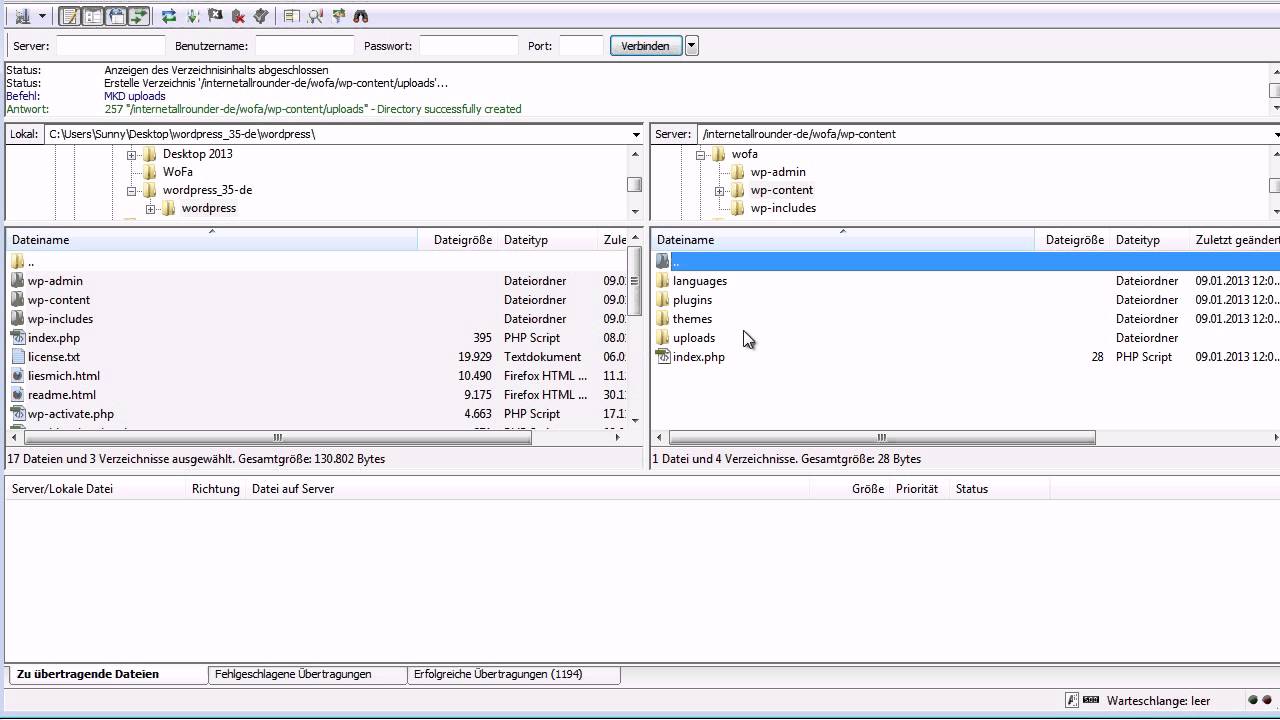The image size is (1280, 720).
Task: Click the local Dateigröße column header
Action: [x=460, y=240]
